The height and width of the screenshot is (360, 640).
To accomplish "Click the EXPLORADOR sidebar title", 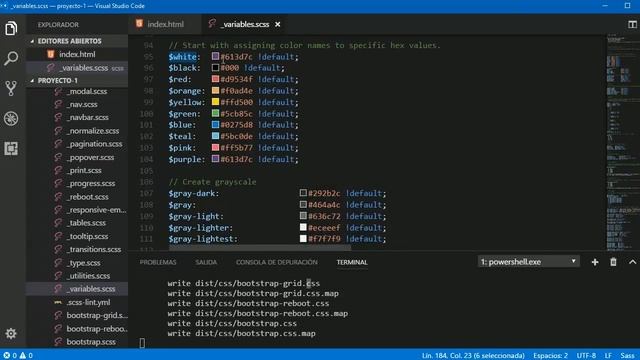I will point(58,25).
